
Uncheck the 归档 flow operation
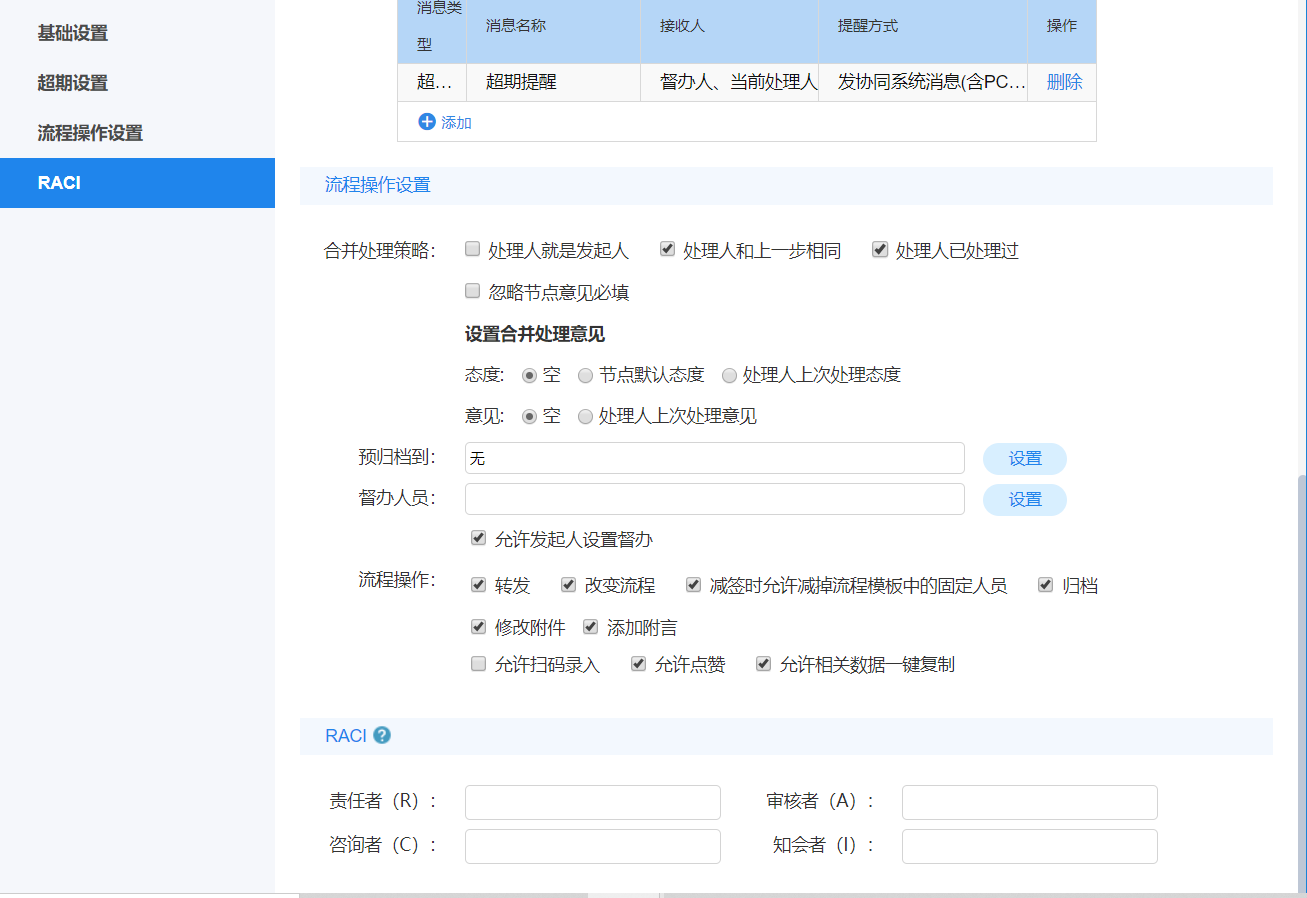(1045, 584)
